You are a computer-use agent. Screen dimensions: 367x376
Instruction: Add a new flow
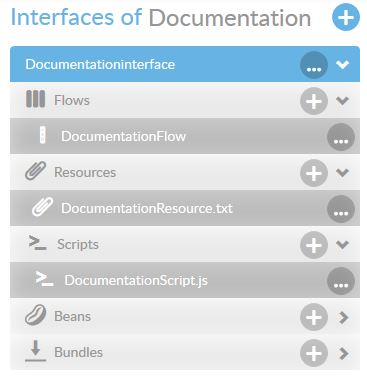[314, 101]
